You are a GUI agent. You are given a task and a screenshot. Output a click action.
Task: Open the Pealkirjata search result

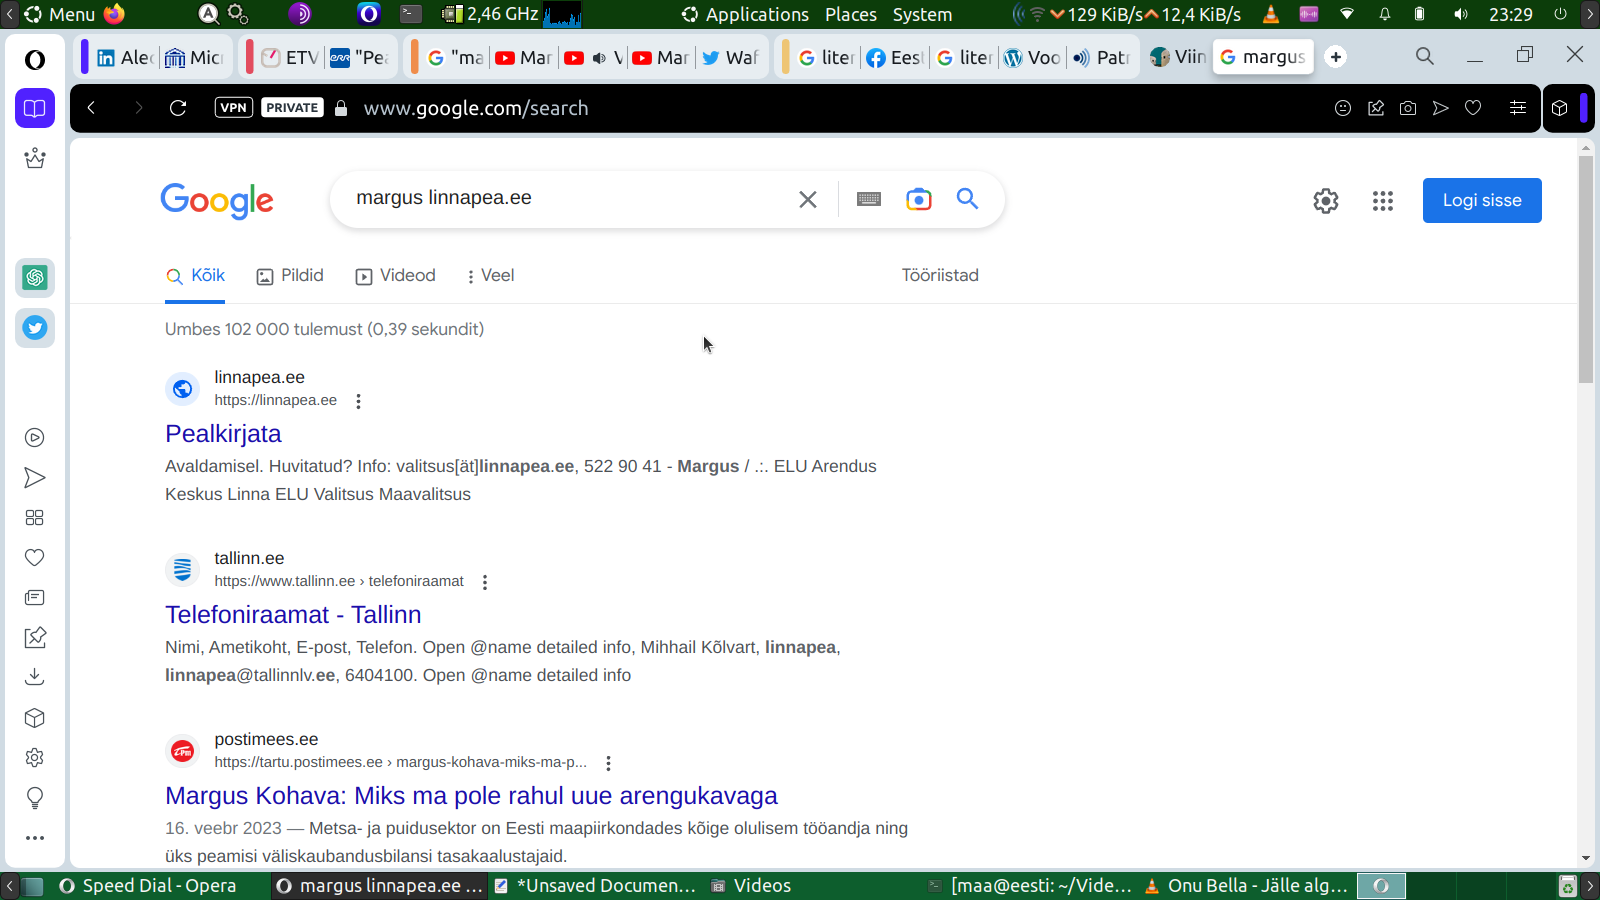coord(223,434)
